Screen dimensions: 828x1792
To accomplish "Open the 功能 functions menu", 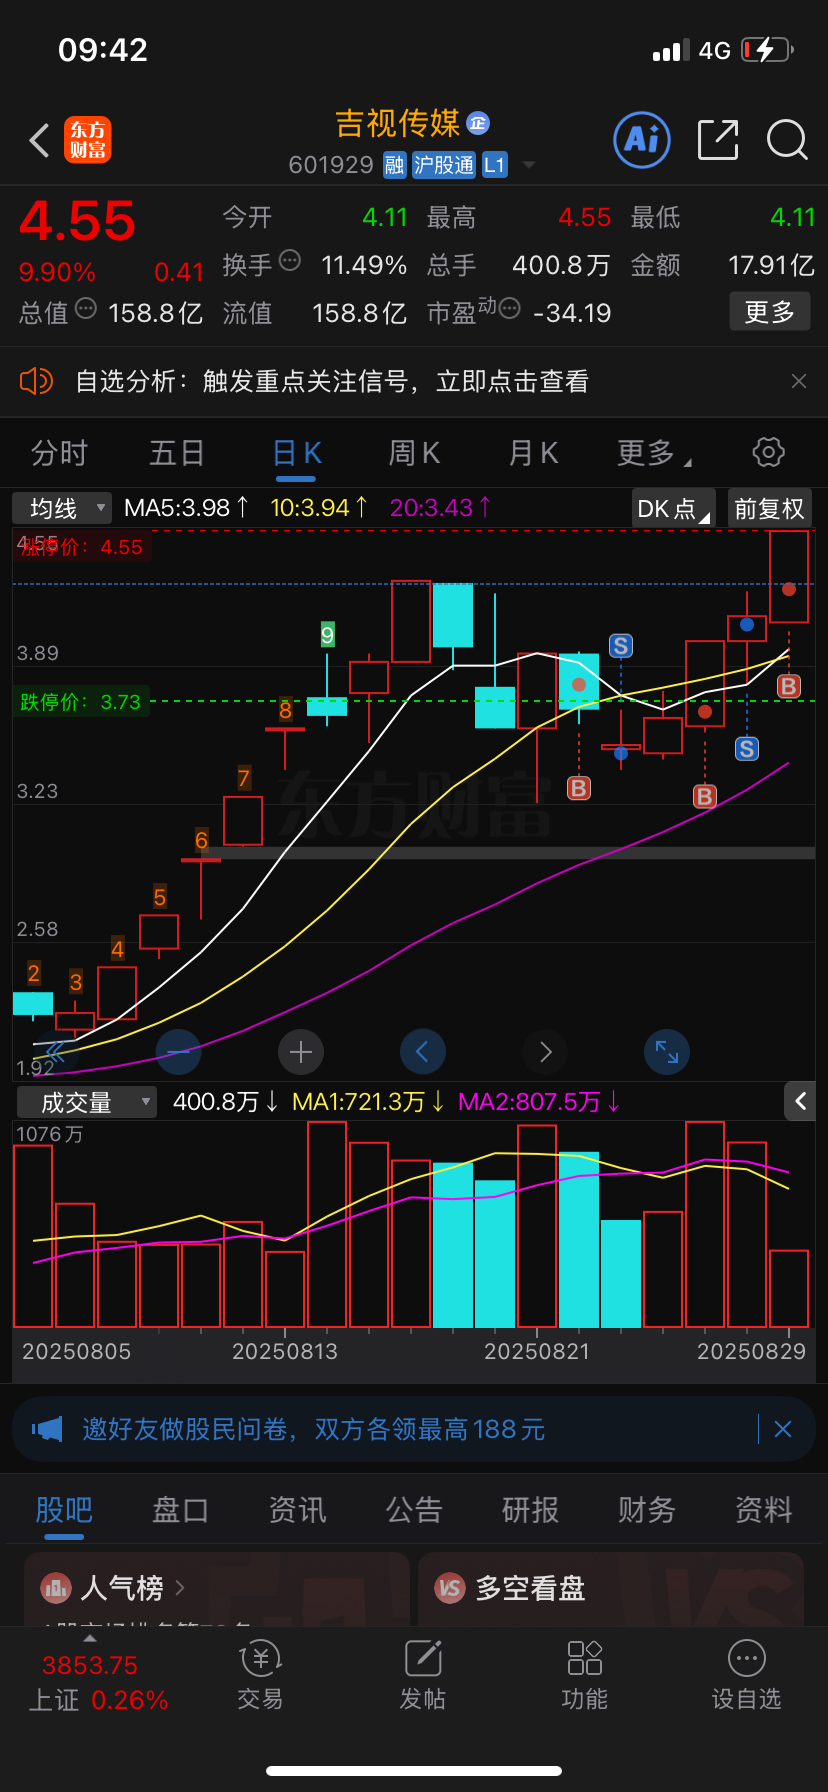I will pyautogui.click(x=585, y=1676).
